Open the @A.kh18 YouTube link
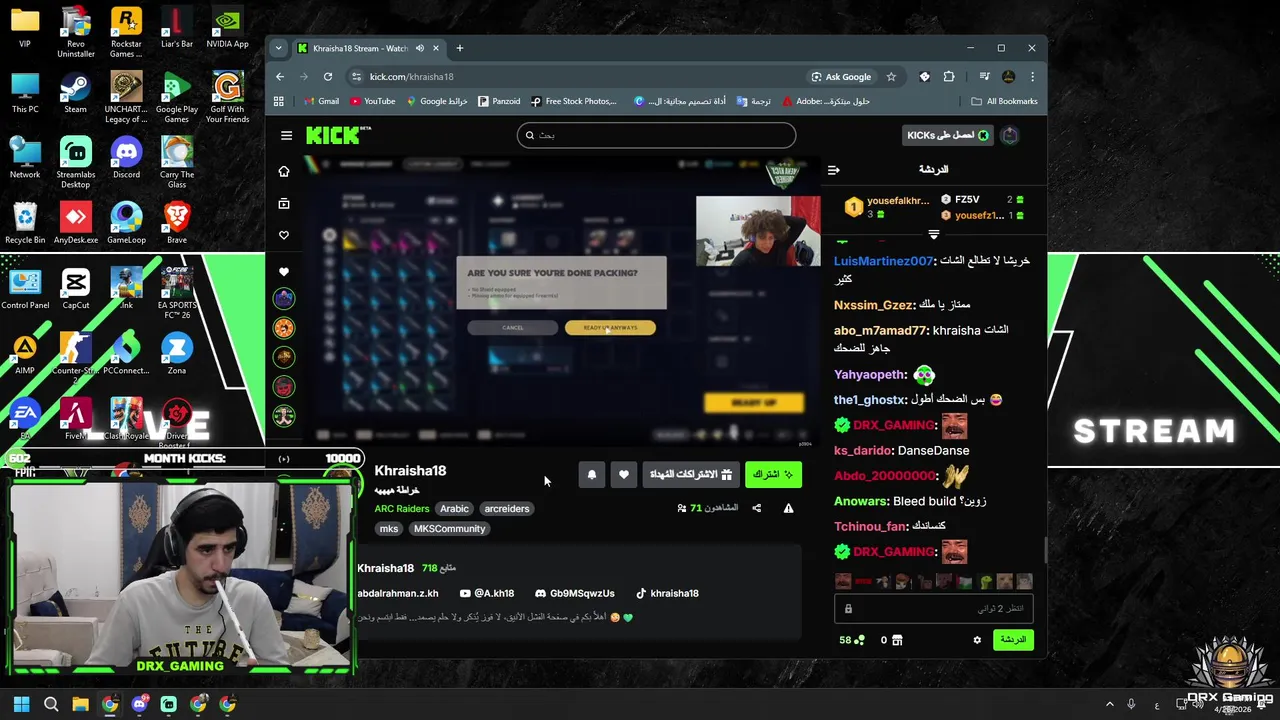 pos(487,593)
